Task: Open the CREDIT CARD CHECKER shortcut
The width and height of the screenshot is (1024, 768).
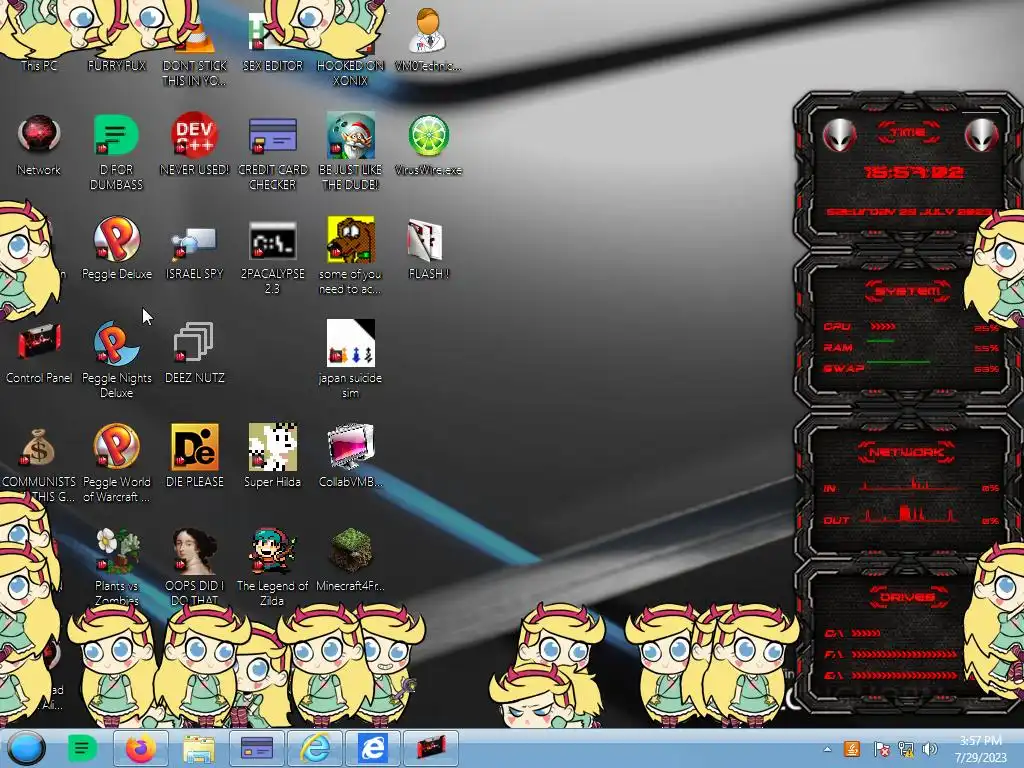Action: coord(272,135)
